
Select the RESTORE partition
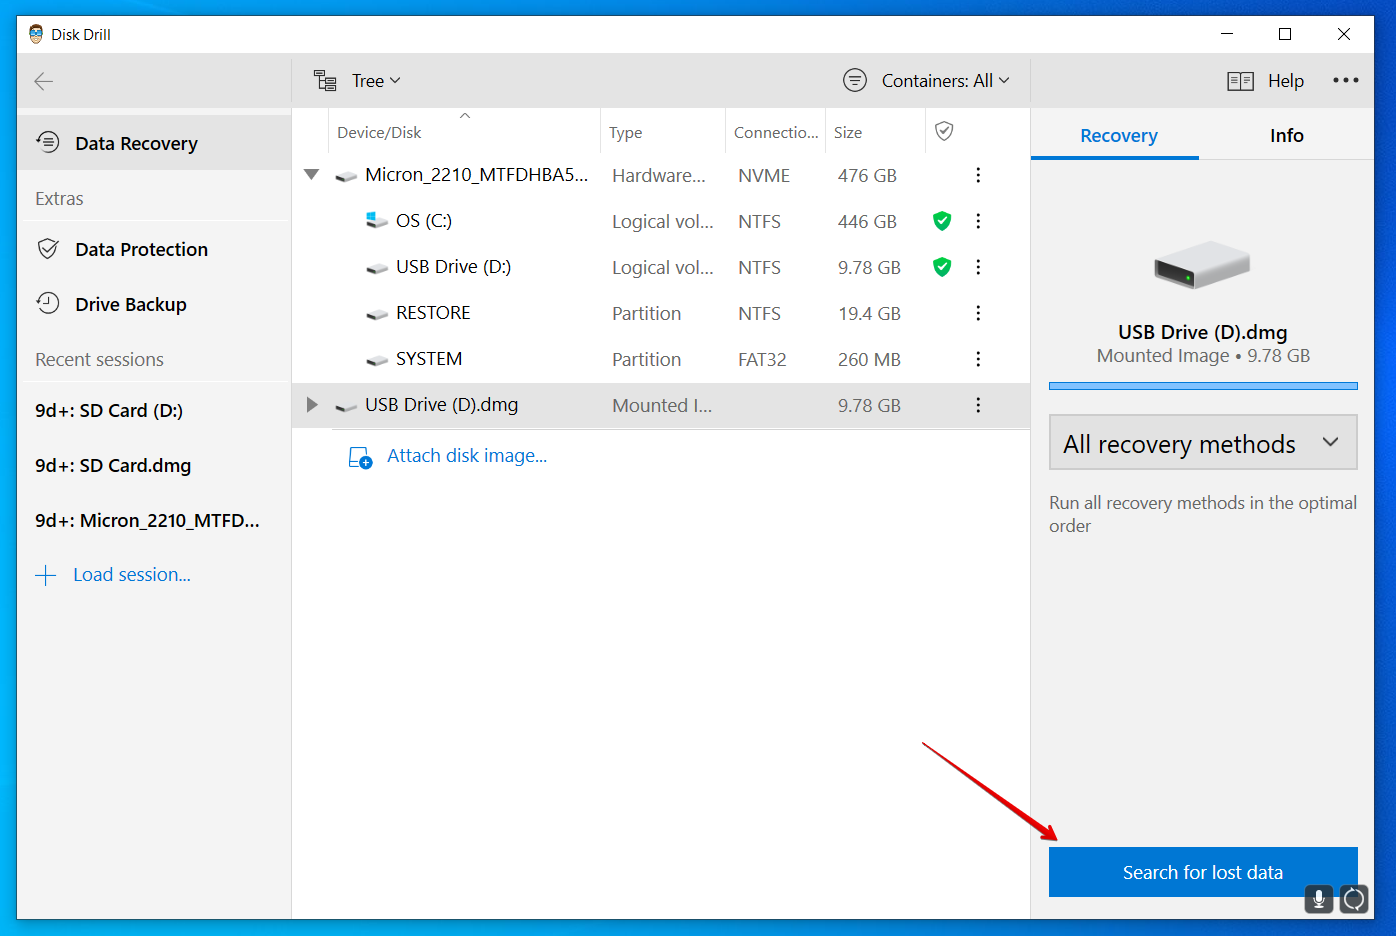pos(661,313)
